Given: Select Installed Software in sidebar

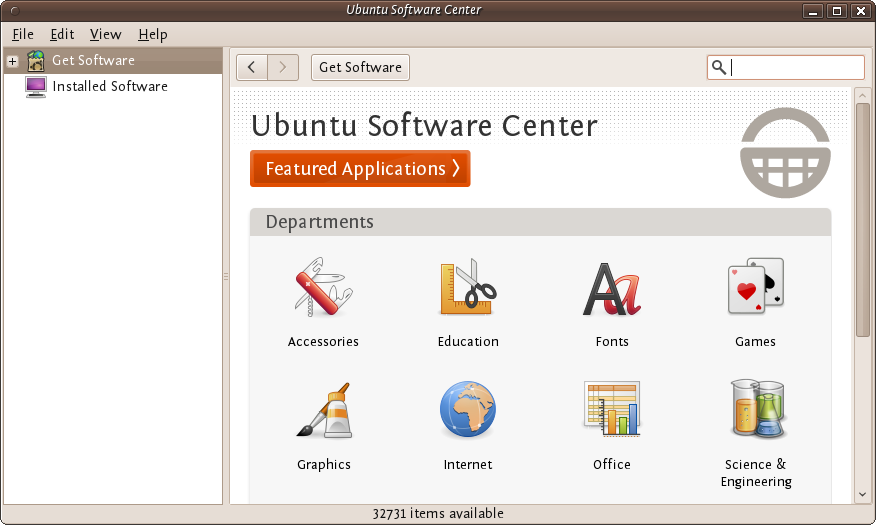Looking at the screenshot, I should (x=110, y=86).
